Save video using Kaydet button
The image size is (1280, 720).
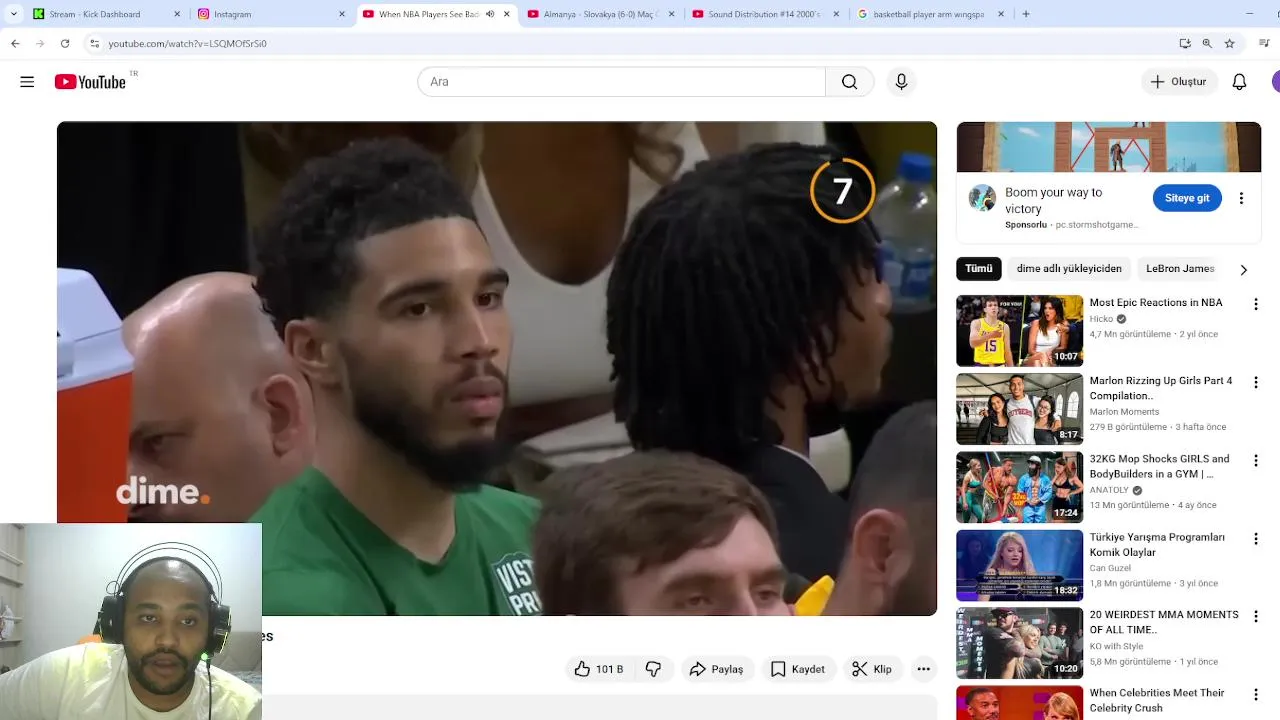(798, 669)
